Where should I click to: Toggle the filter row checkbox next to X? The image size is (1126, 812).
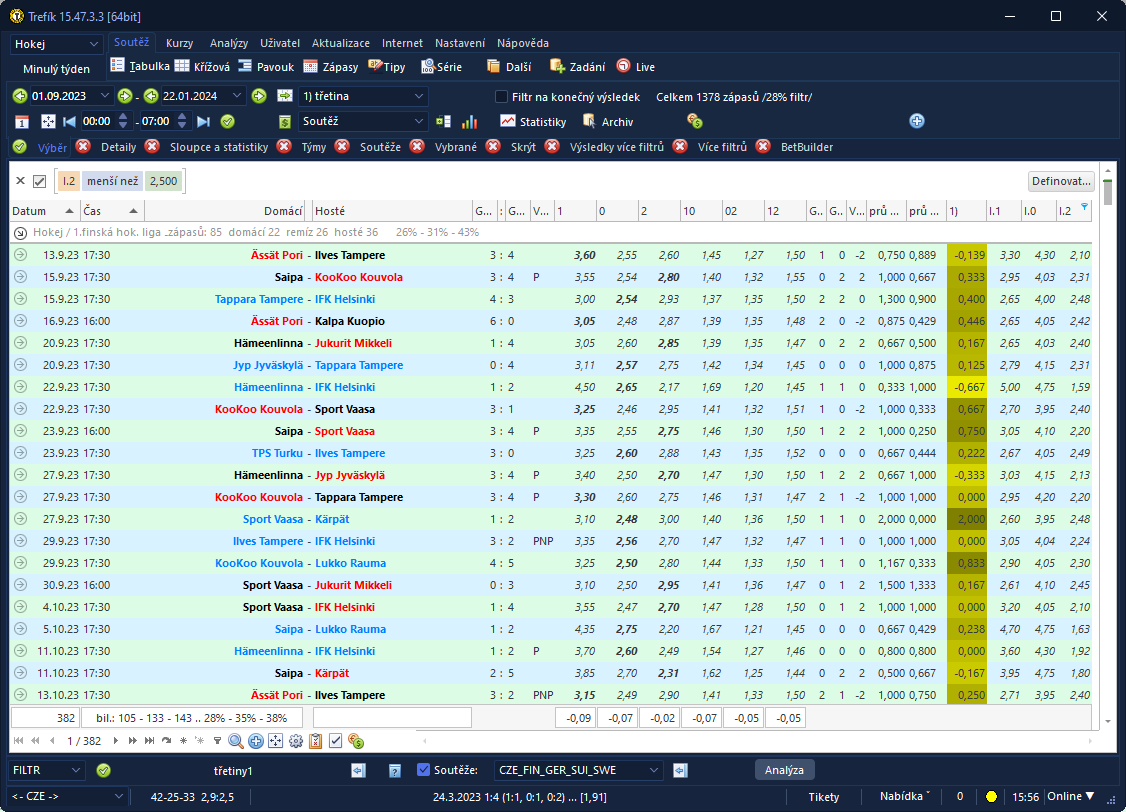(40, 181)
